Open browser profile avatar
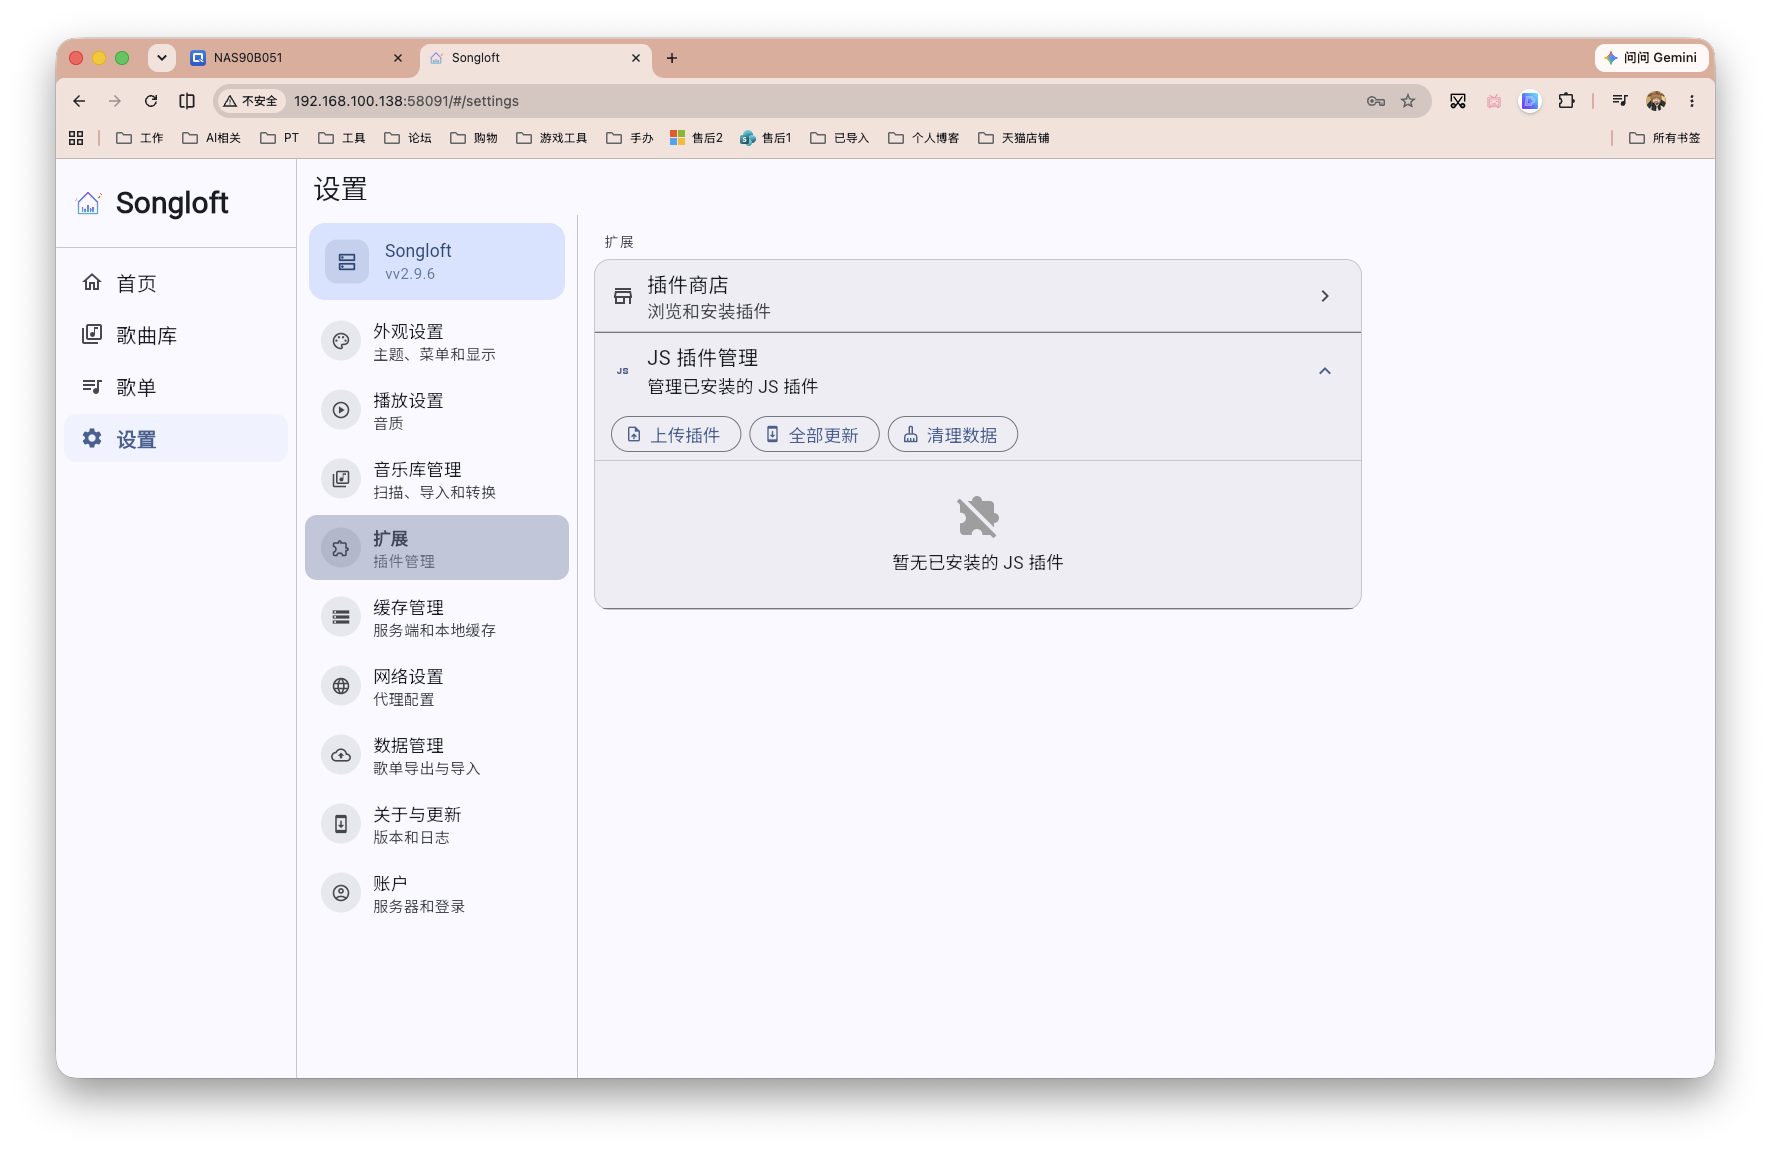Viewport: 1771px width, 1152px height. [1656, 101]
